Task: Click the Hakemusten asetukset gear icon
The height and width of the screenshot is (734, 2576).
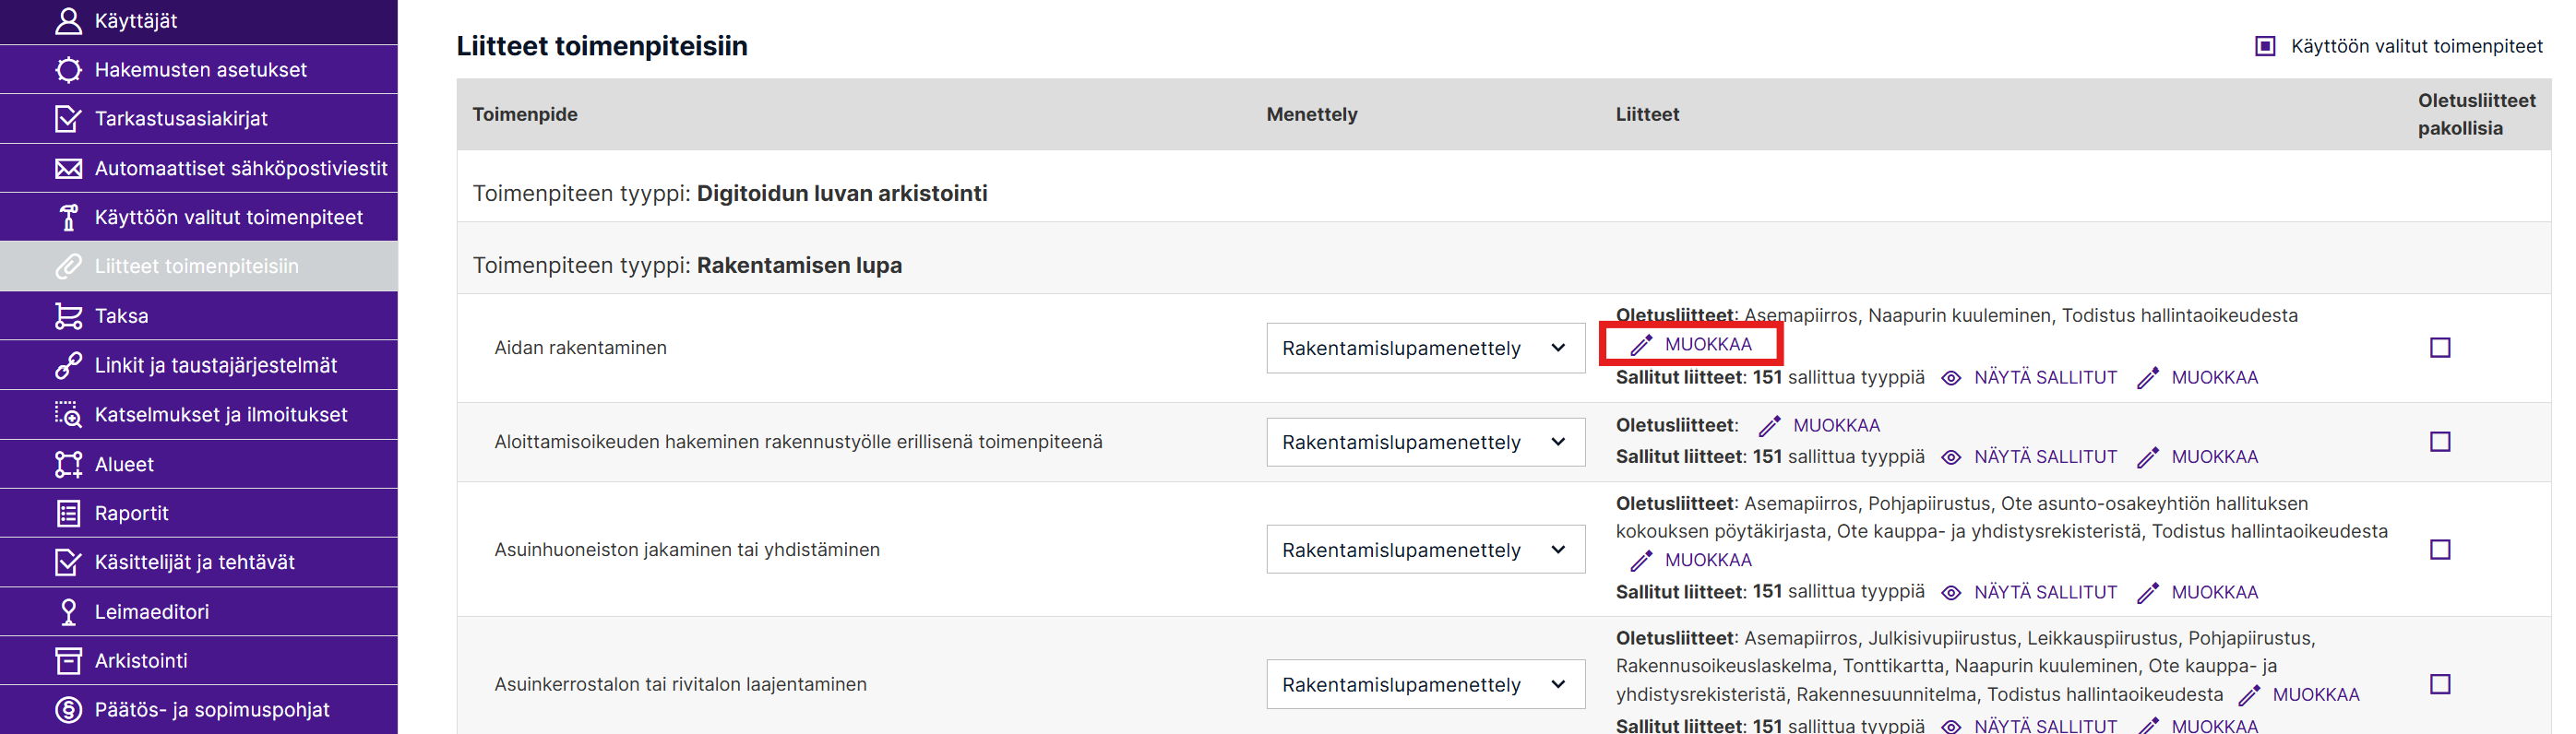Action: 68,70
